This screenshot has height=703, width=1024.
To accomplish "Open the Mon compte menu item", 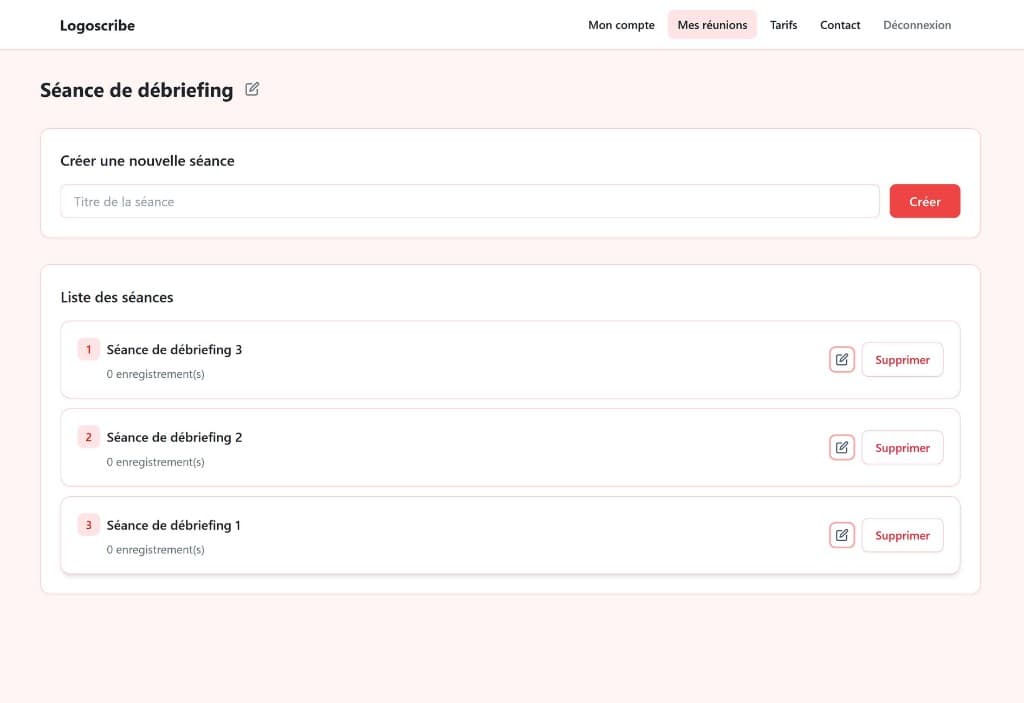I will coord(621,25).
